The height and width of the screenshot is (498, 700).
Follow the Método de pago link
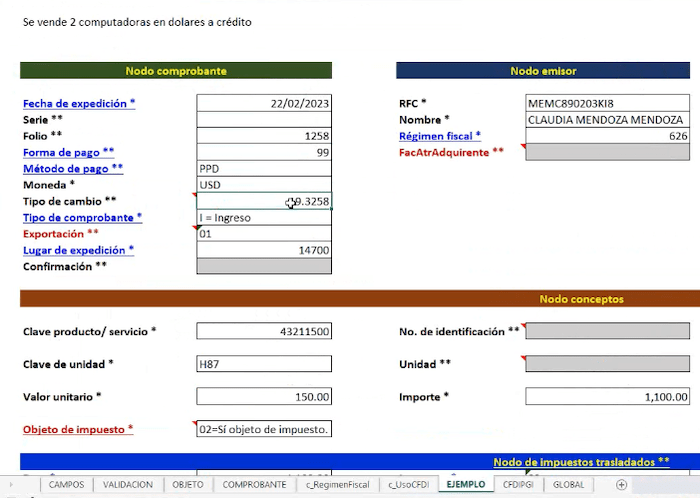point(73,169)
